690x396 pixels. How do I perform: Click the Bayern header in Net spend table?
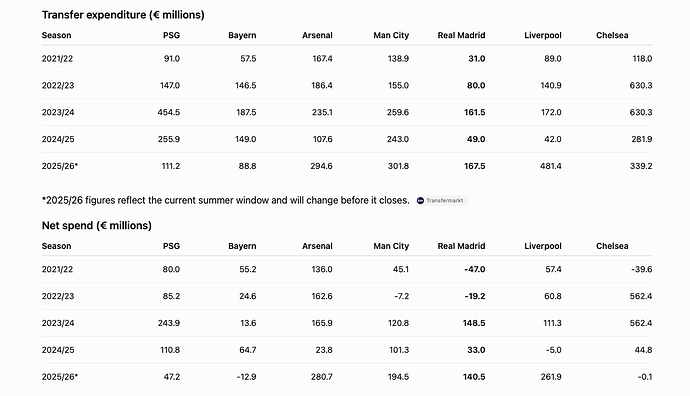pyautogui.click(x=242, y=246)
